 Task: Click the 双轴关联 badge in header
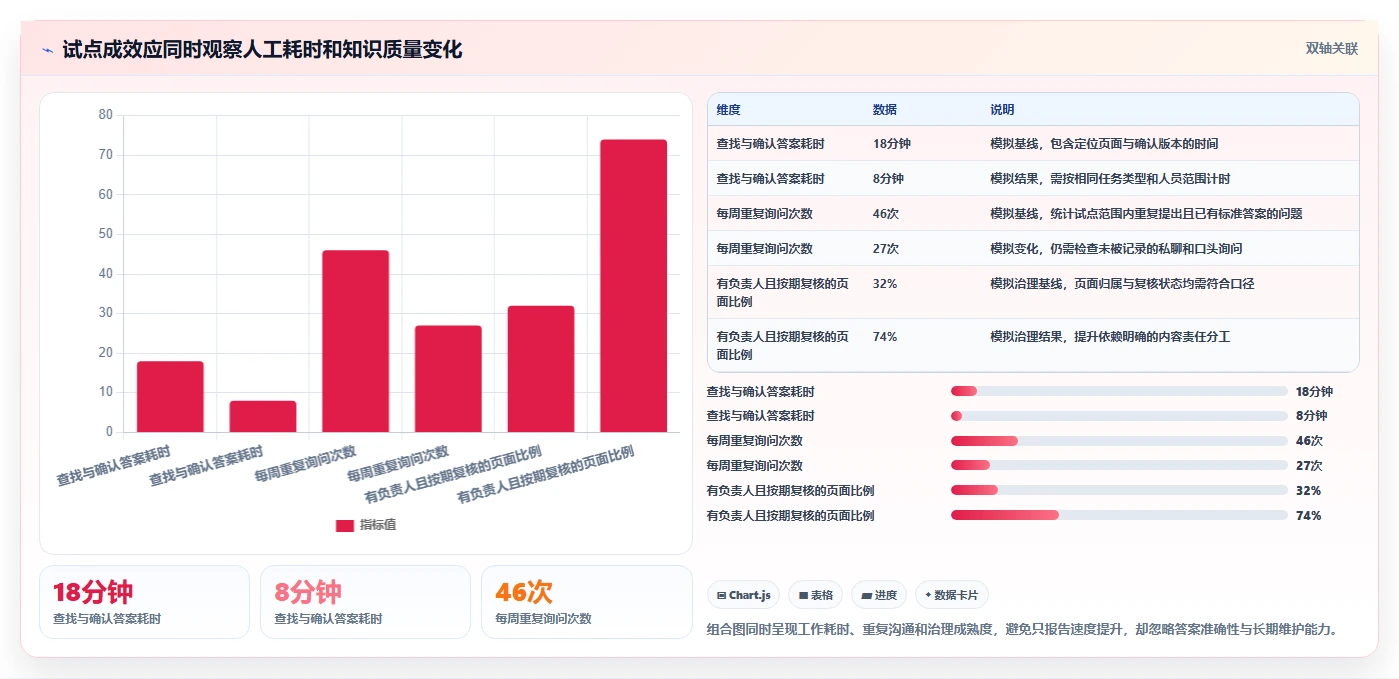click(x=1332, y=48)
